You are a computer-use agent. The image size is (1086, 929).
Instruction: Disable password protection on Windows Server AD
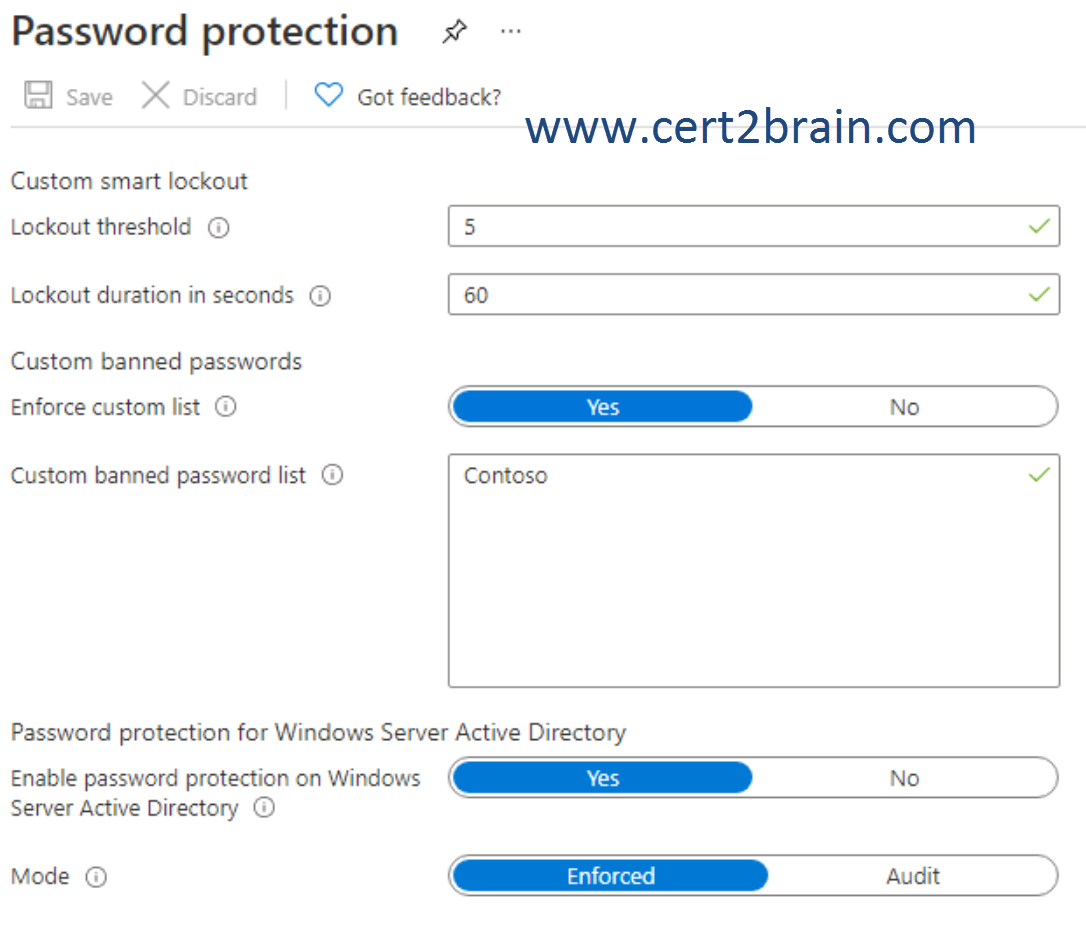coord(905,778)
